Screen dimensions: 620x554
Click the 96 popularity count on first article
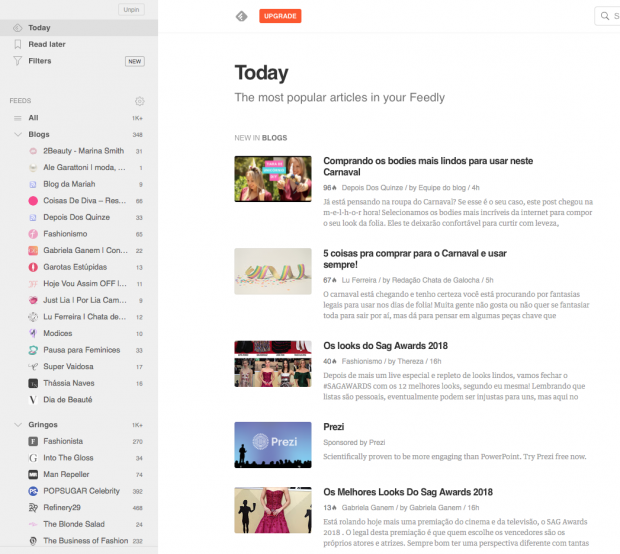coord(329,188)
